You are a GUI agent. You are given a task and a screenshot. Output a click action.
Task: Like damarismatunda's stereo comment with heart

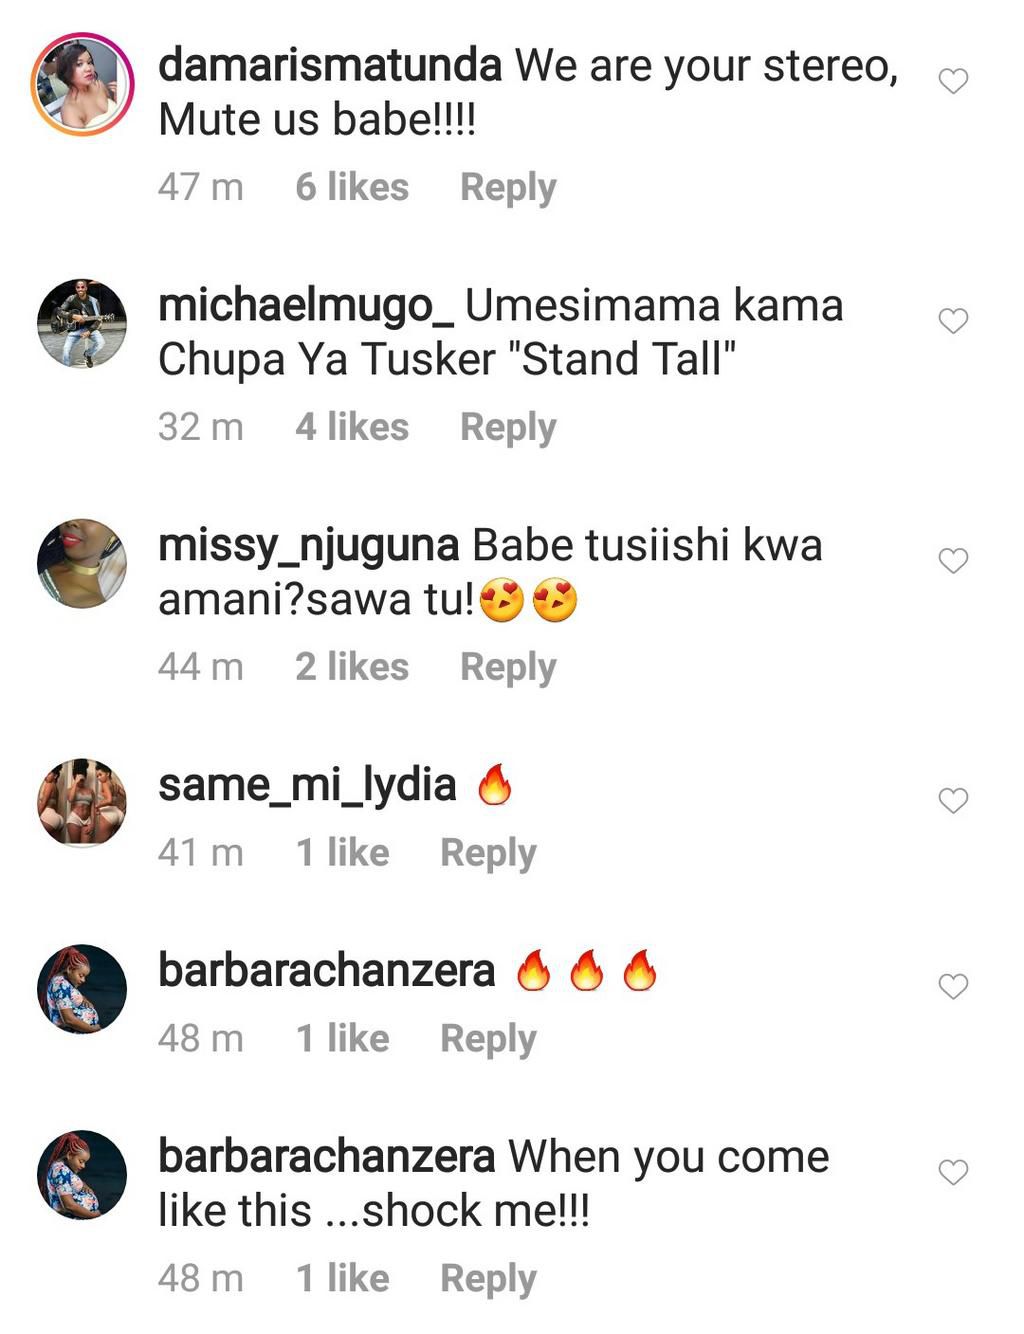click(953, 81)
